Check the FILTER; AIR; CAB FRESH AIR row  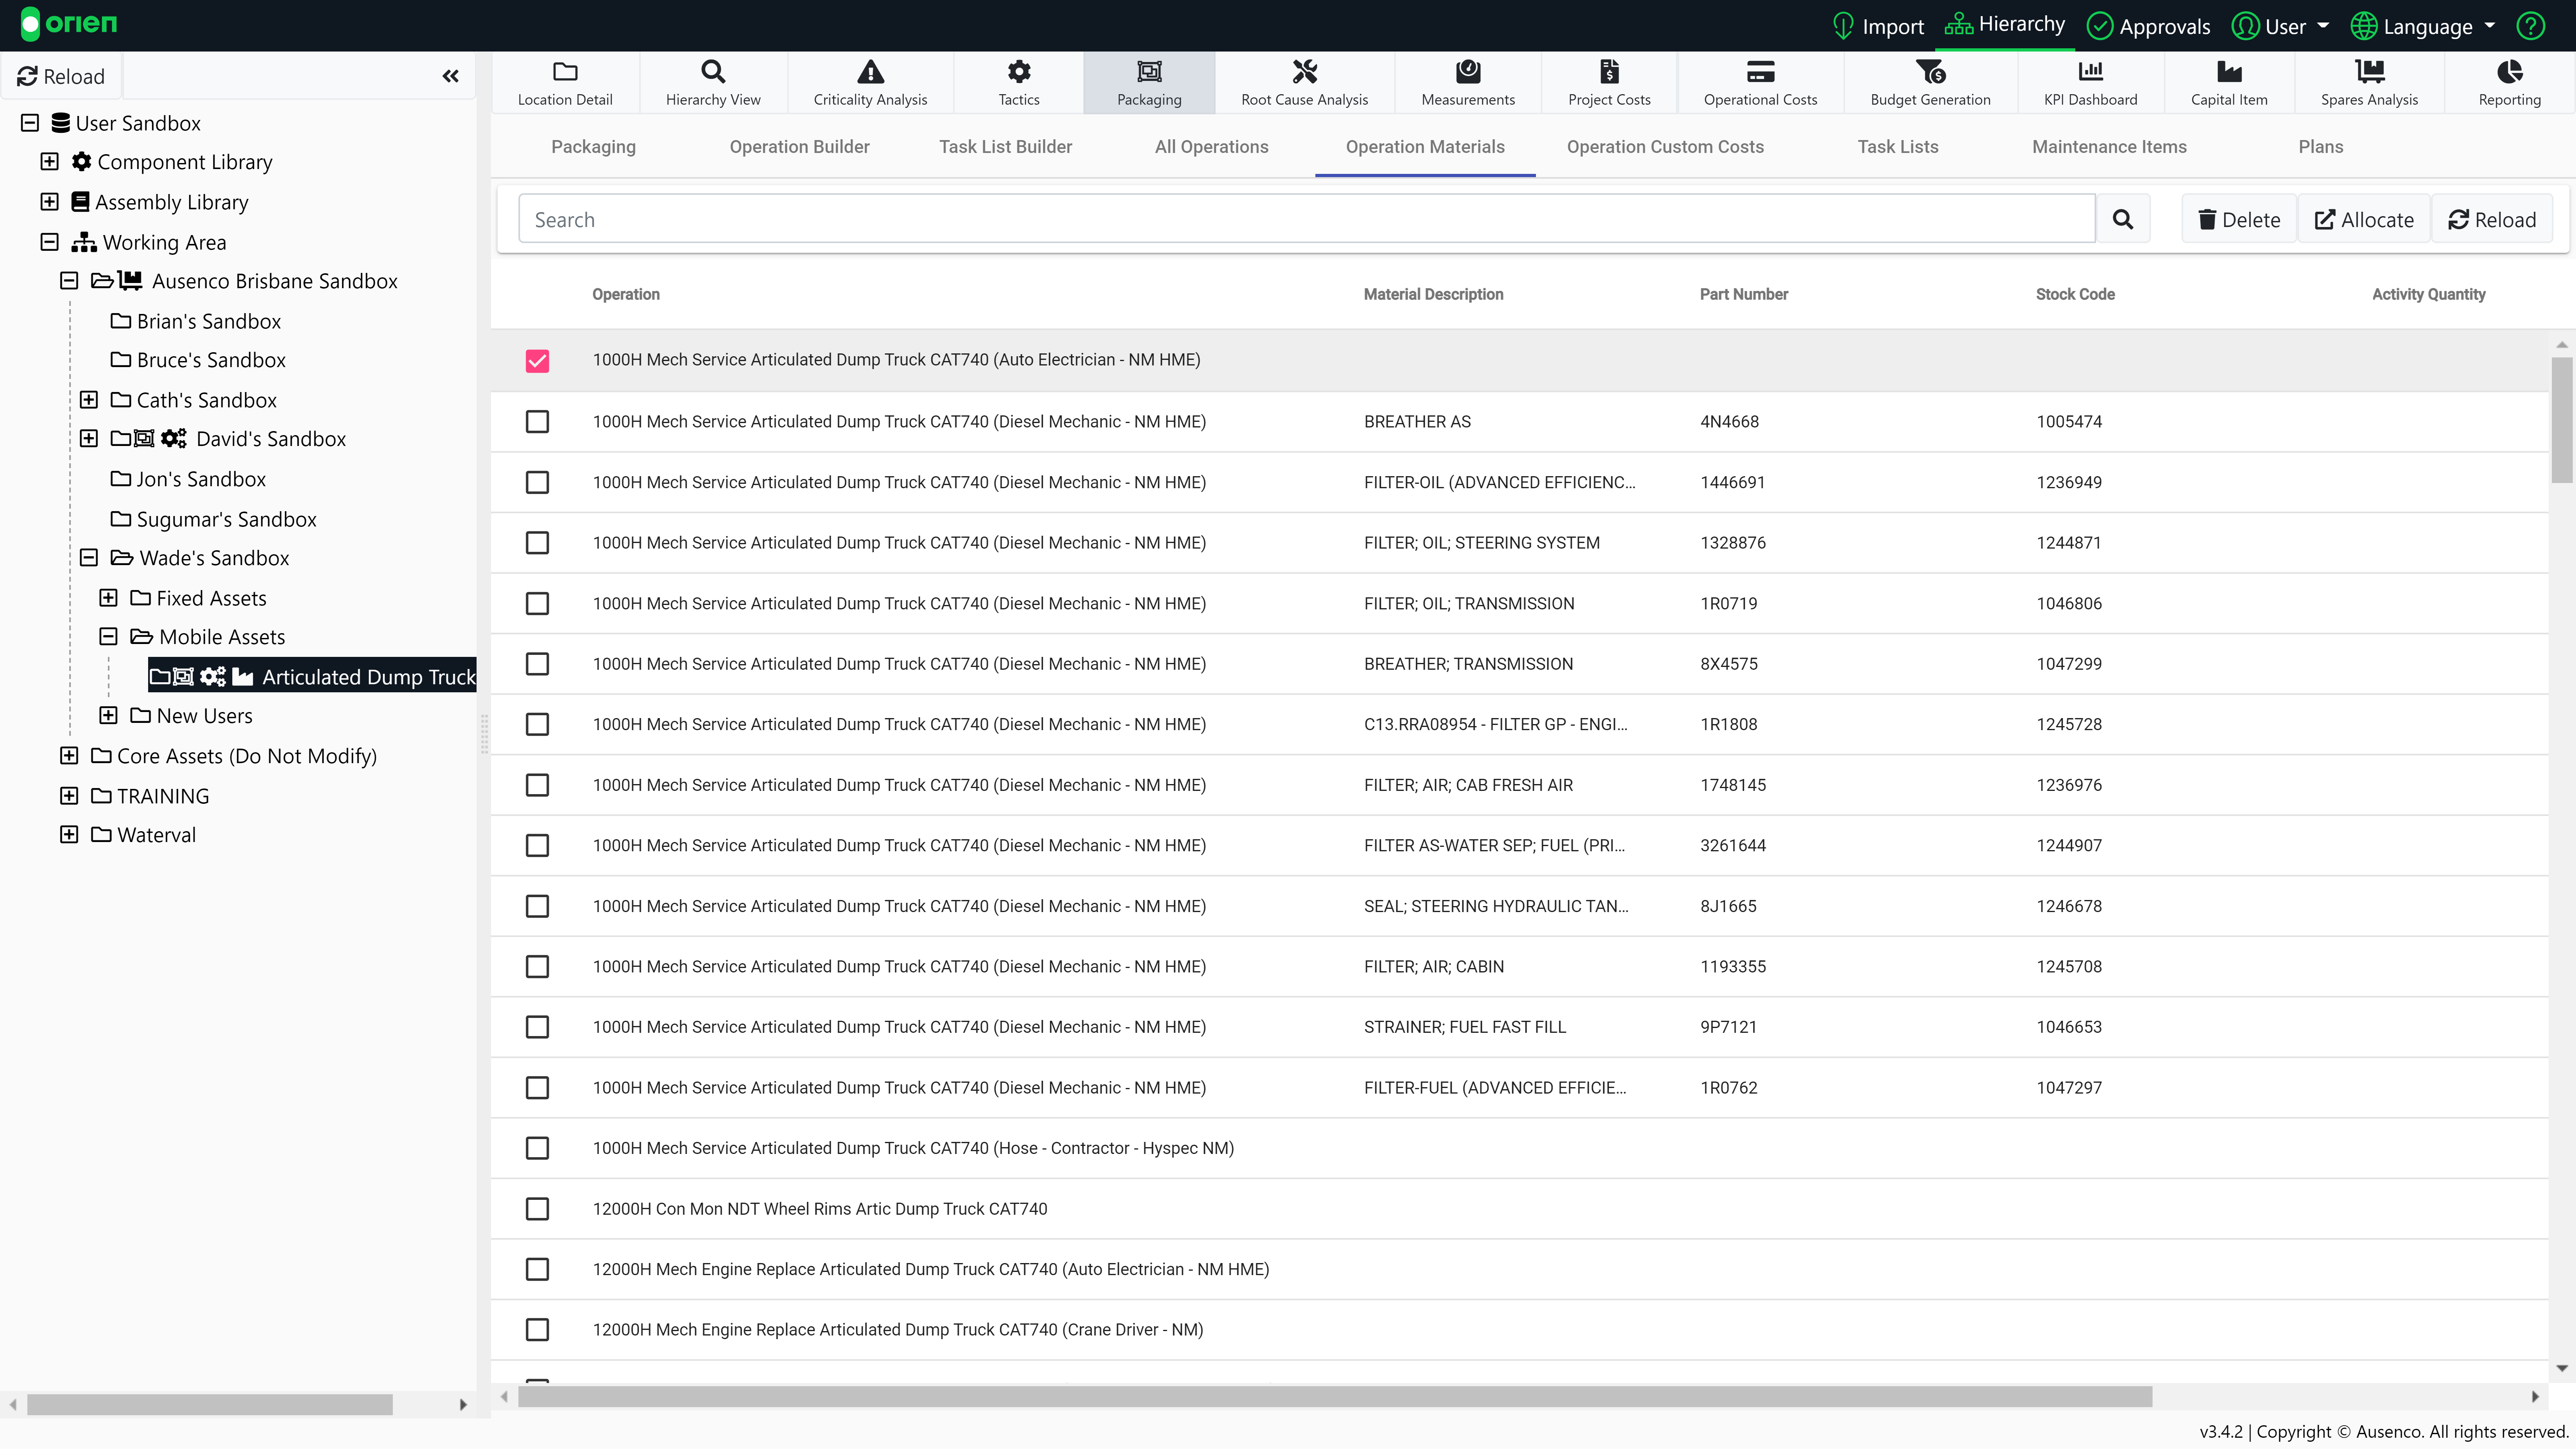537,785
